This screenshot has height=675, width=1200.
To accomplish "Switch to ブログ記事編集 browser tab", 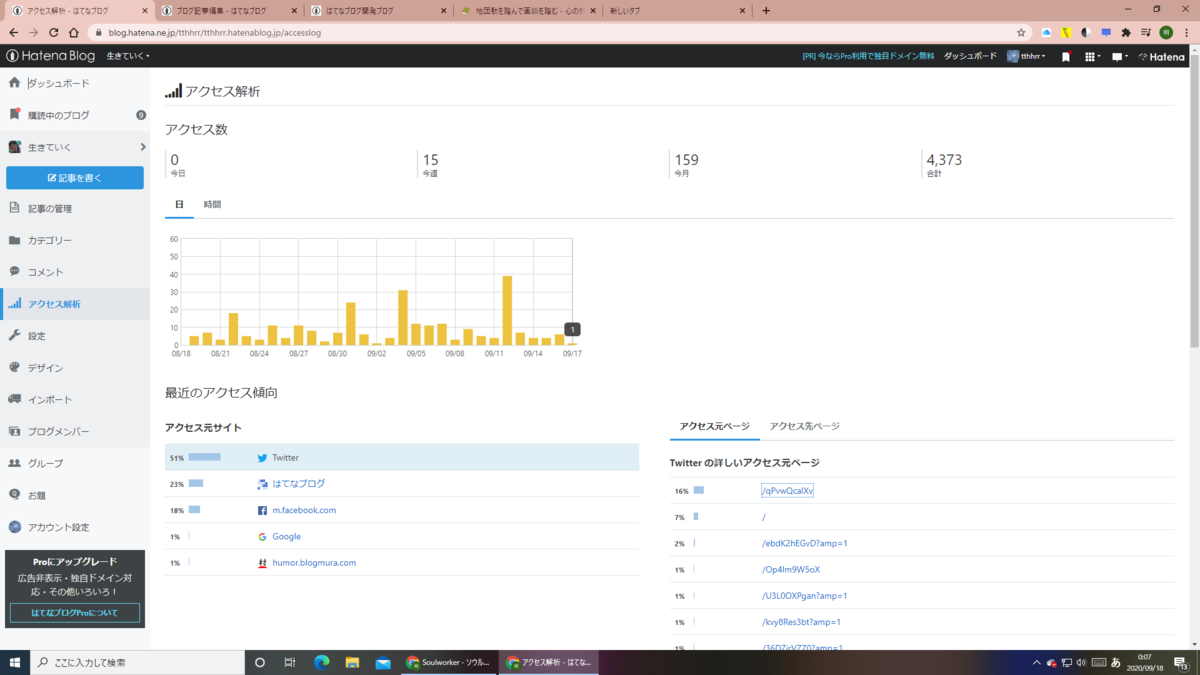I will point(228,11).
